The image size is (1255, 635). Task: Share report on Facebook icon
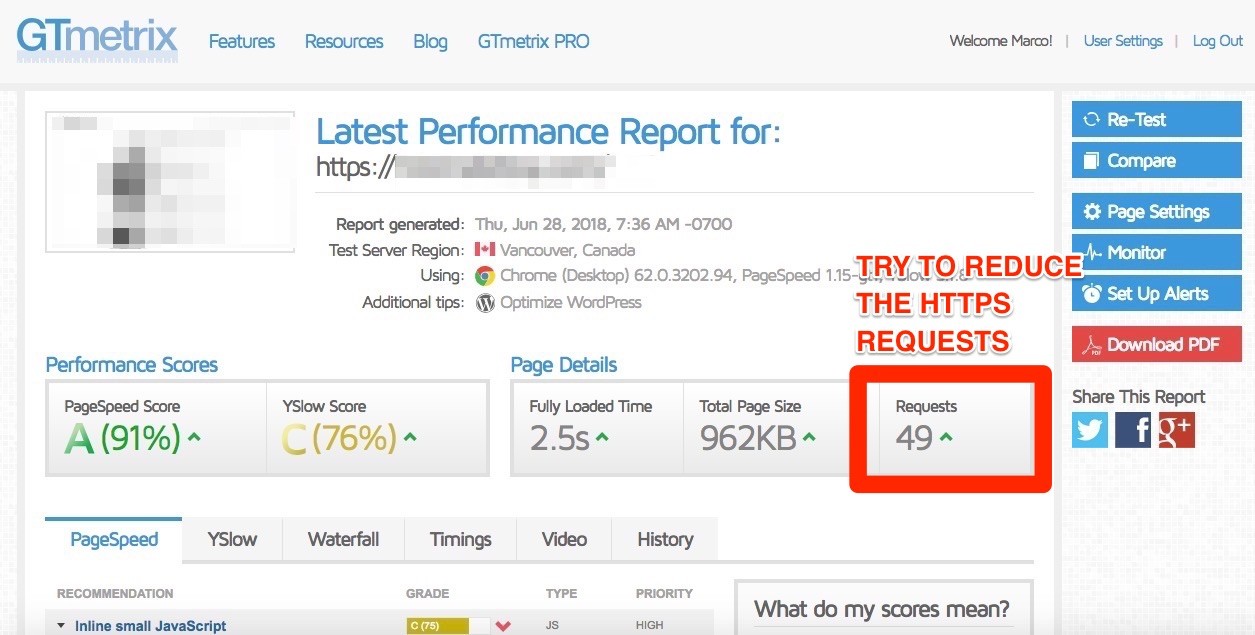1133,430
